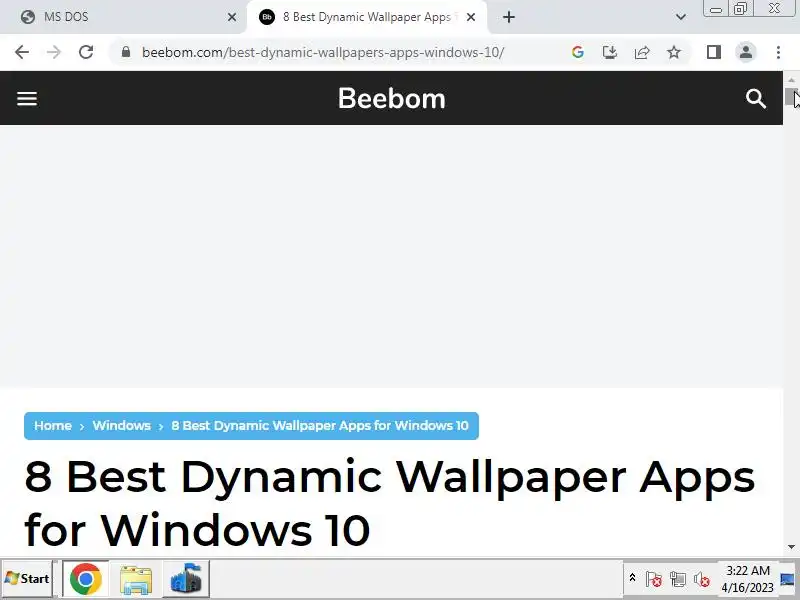Click the vertical scrollbar thumb
Viewport: 800px width, 600px height.
pyautogui.click(x=791, y=97)
